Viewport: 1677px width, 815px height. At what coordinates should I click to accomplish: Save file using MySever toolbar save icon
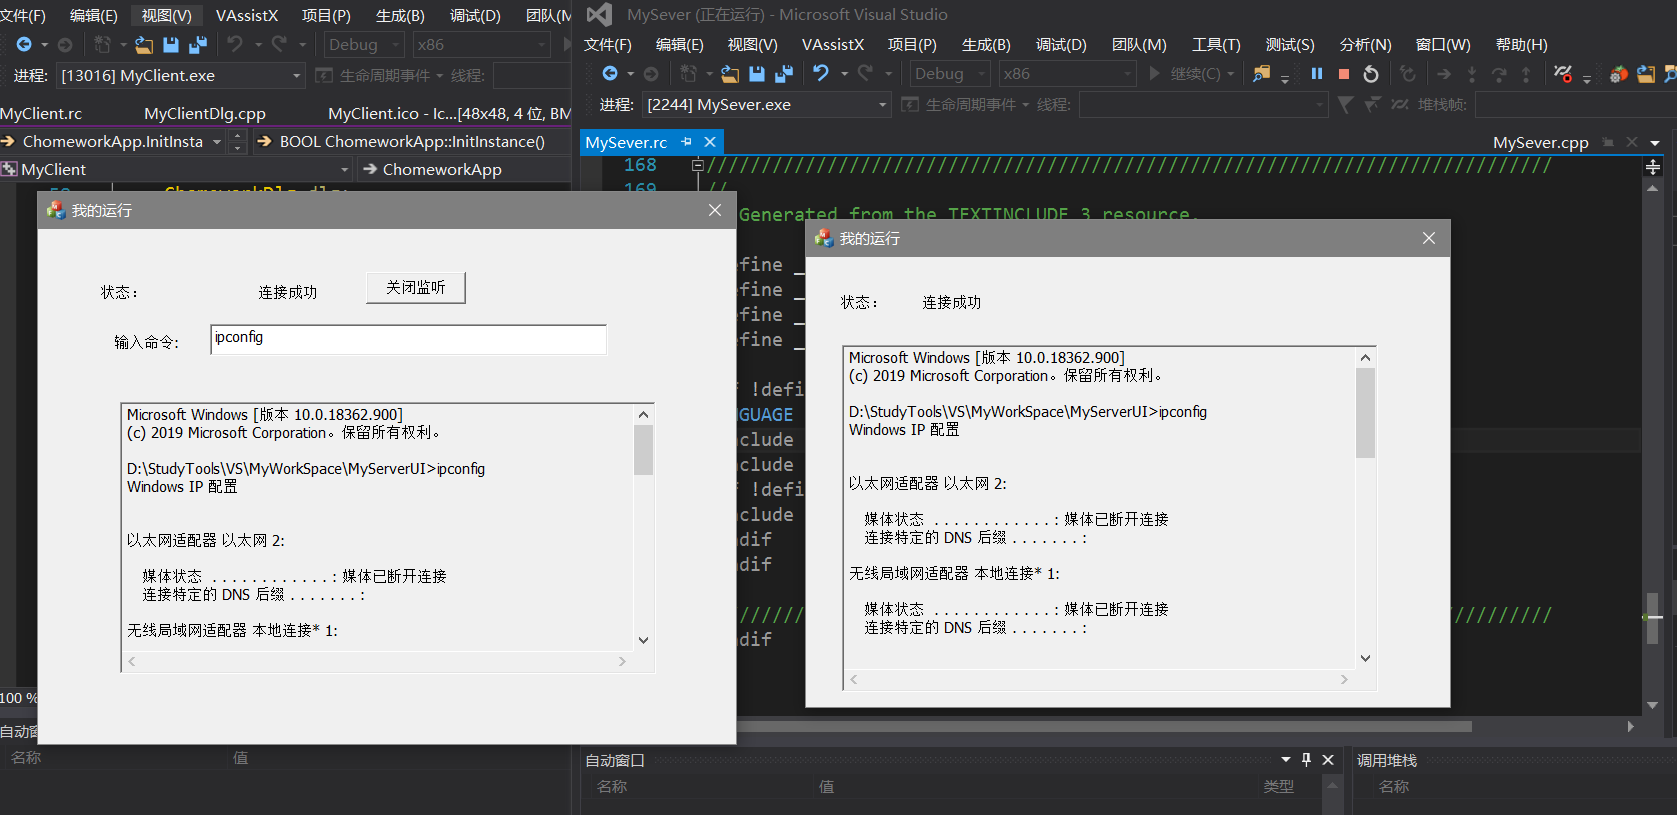757,74
